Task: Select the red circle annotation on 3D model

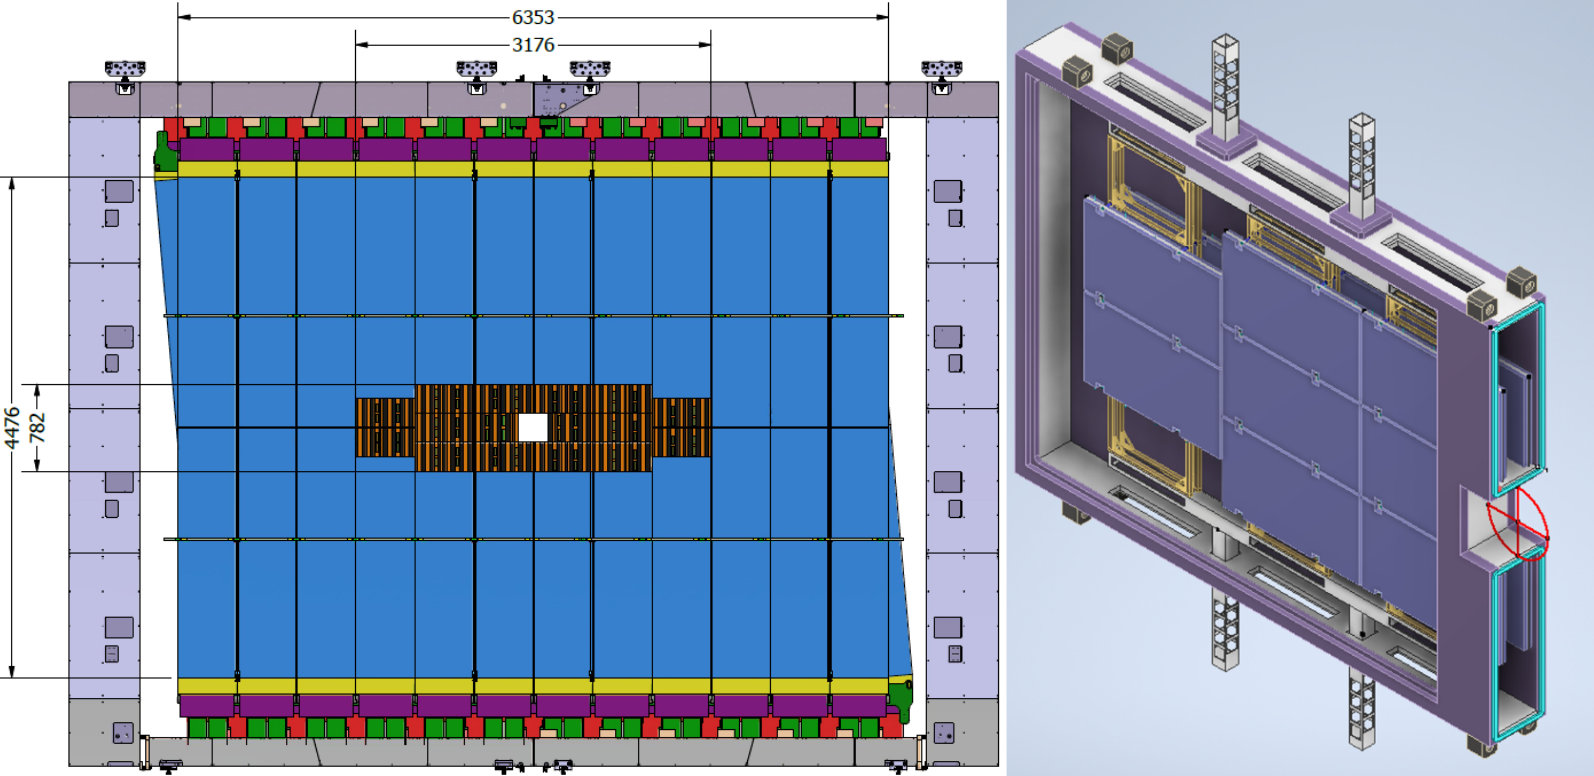Action: tap(1517, 521)
